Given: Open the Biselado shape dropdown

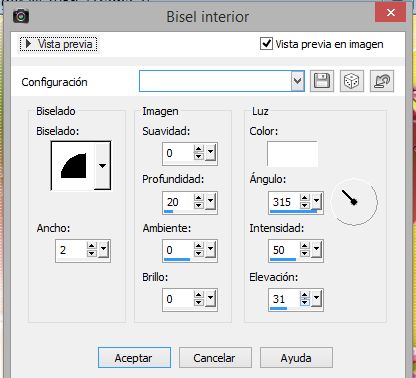Looking at the screenshot, I should [102, 165].
